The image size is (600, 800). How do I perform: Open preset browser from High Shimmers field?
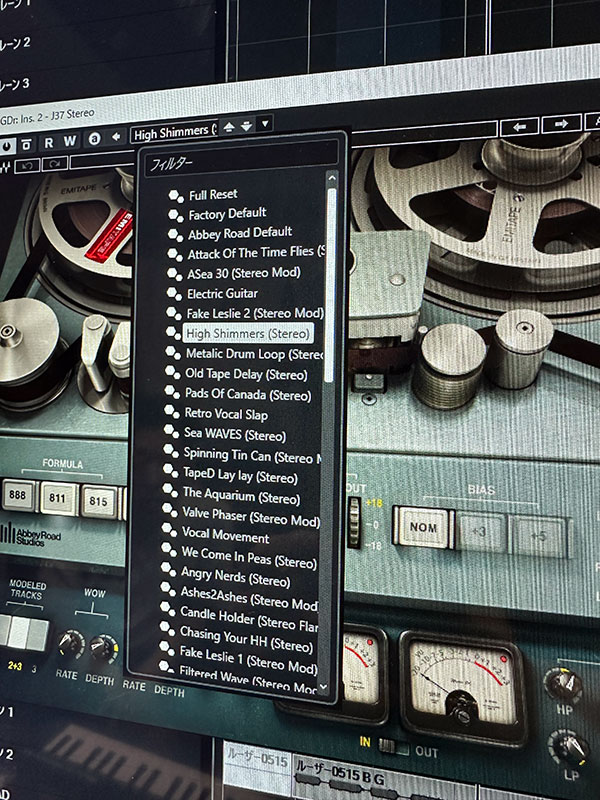174,132
